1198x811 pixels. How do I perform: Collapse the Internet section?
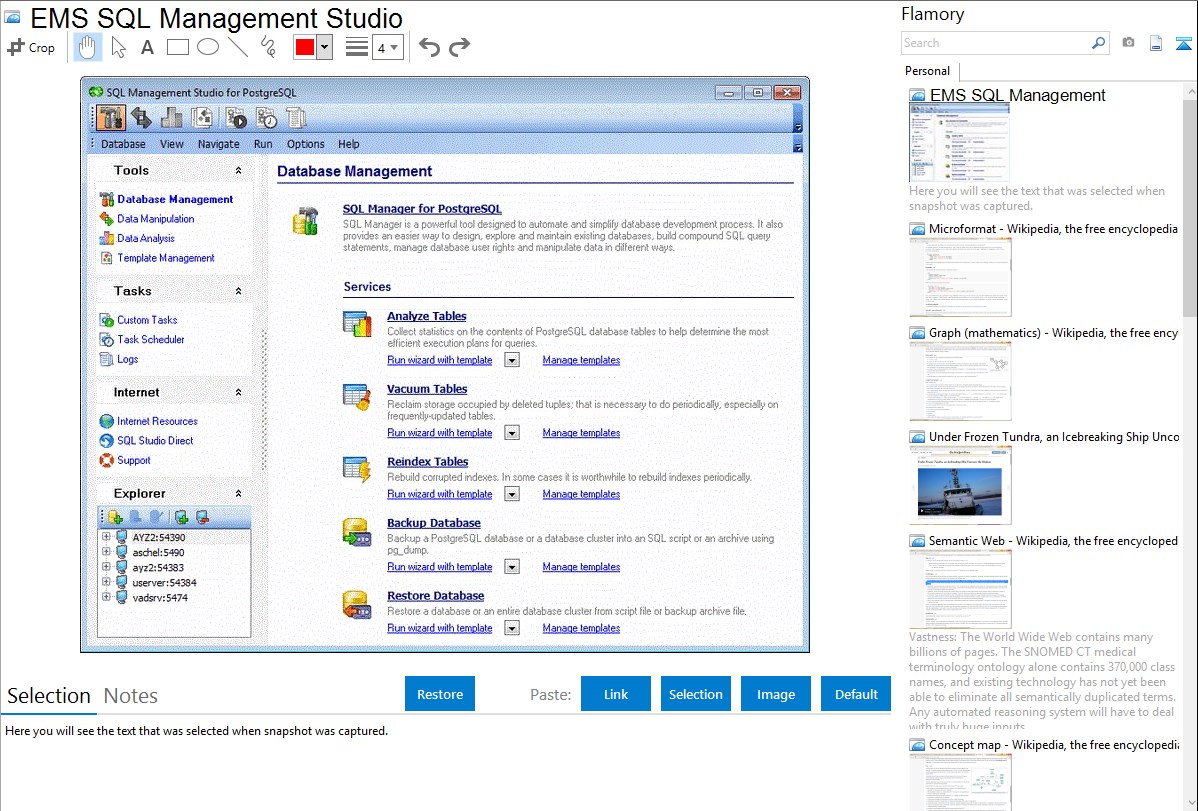click(238, 392)
